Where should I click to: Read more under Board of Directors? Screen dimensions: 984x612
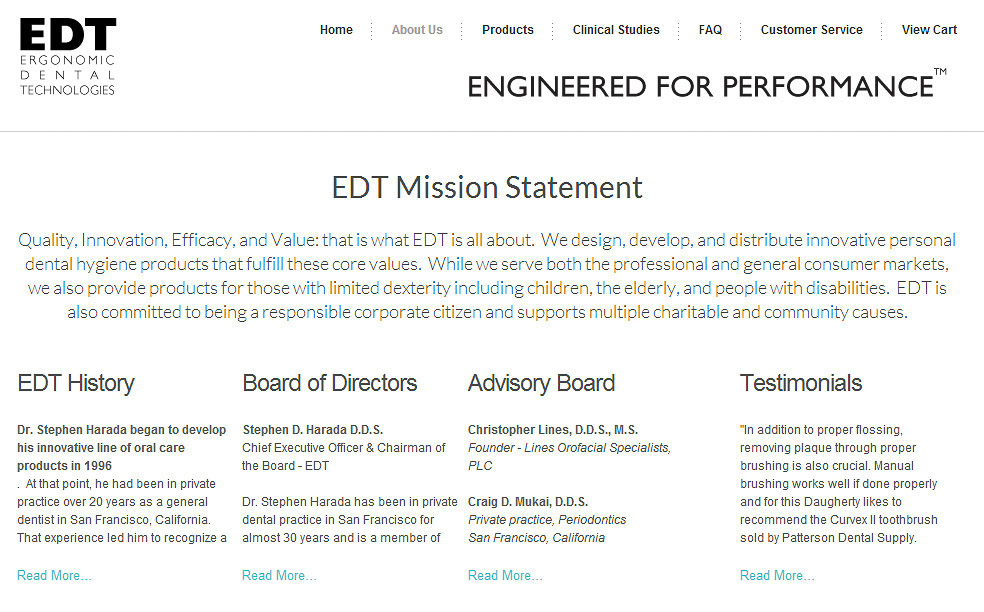point(279,575)
